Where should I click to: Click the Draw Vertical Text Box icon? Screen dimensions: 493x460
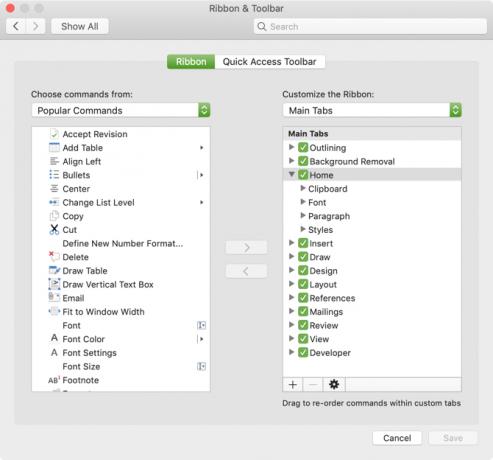pyautogui.click(x=54, y=284)
